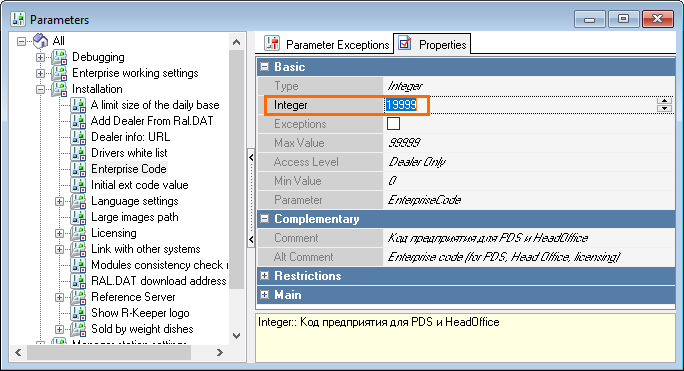Click the Sold by weight dishes folder icon
This screenshot has height=371, width=684.
79,329
